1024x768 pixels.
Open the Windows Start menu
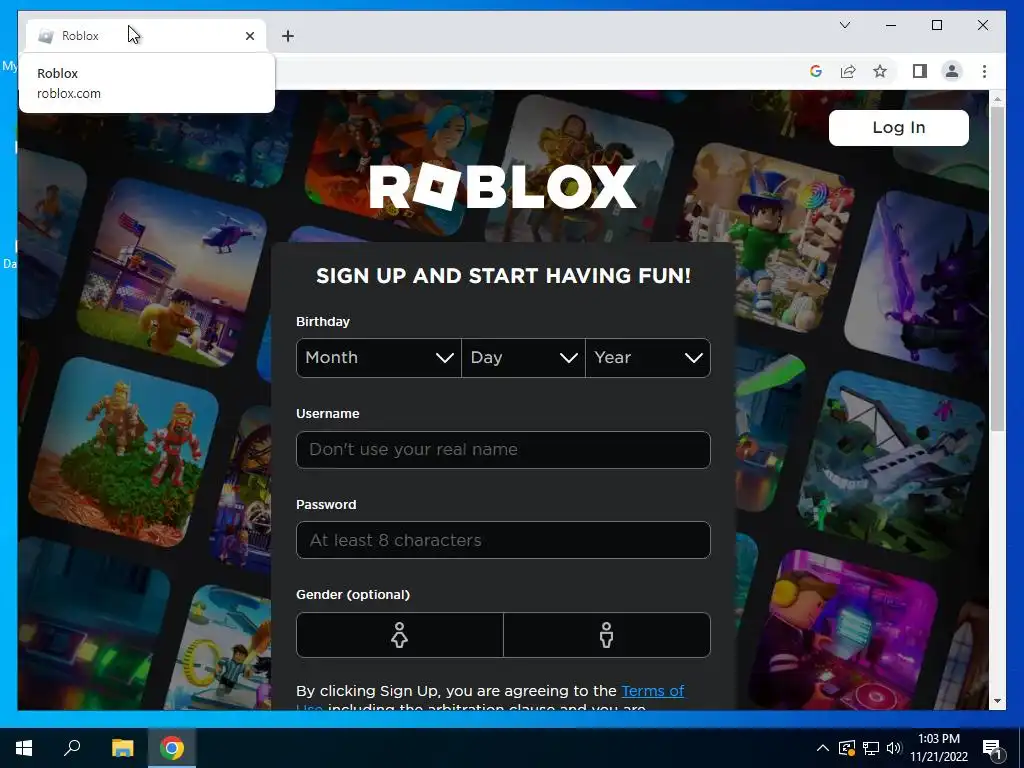tap(24, 748)
